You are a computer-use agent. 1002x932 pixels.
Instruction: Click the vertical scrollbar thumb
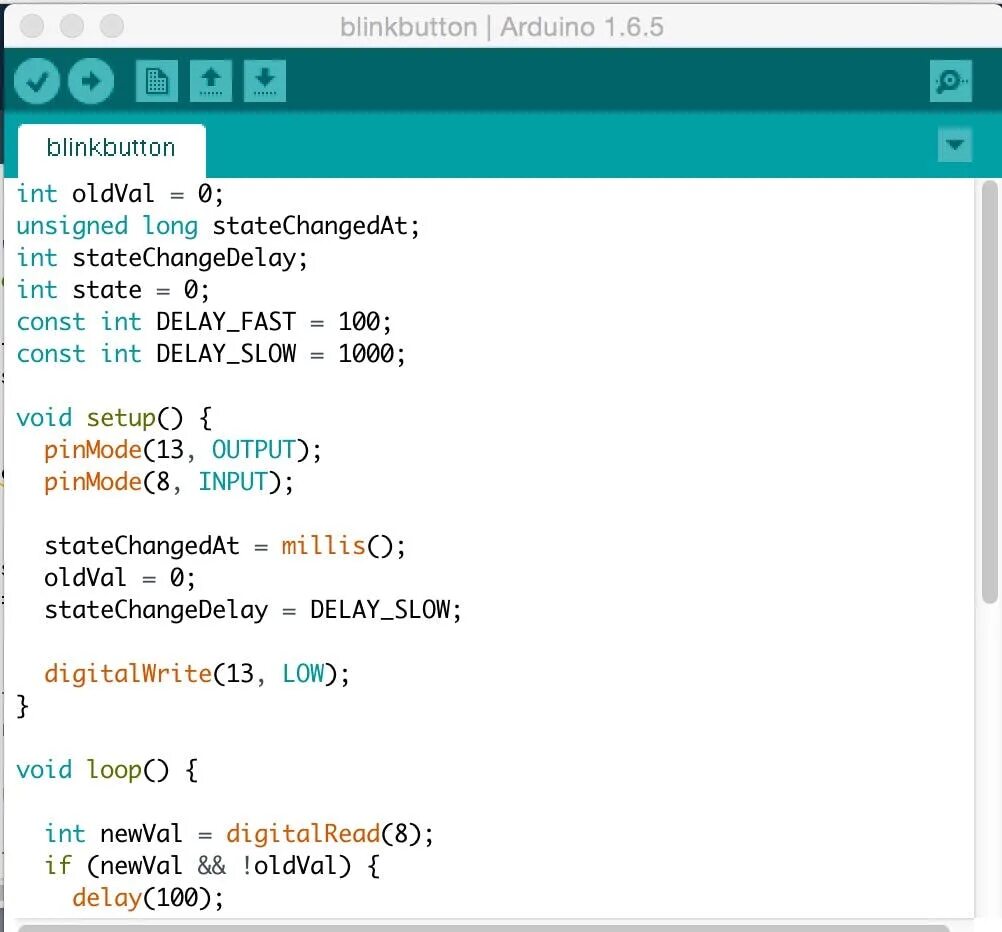click(x=989, y=392)
